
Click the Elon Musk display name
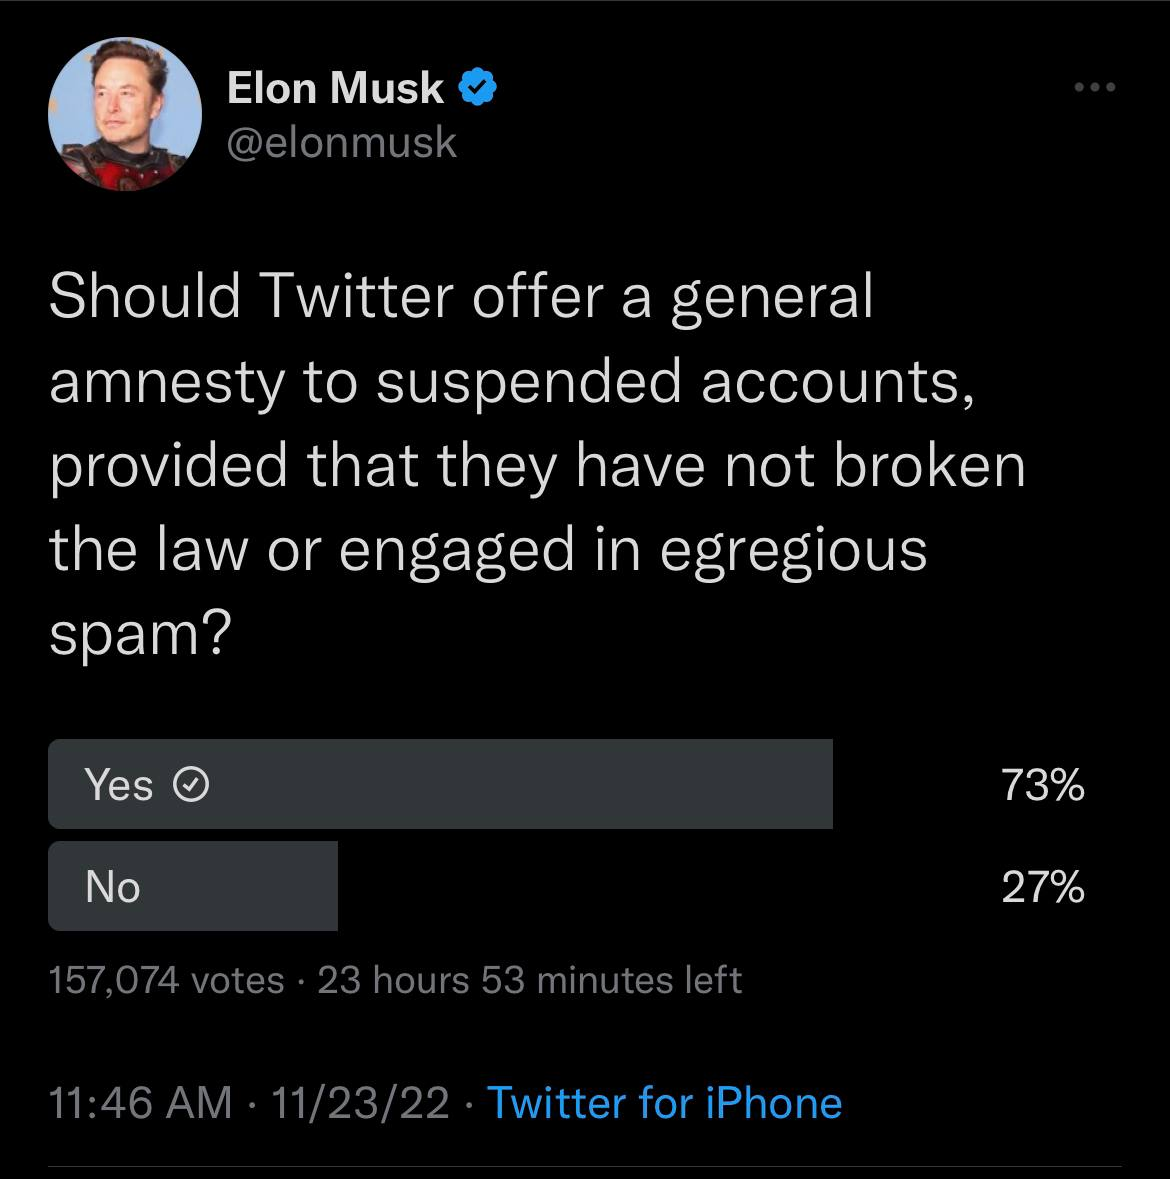coord(335,89)
